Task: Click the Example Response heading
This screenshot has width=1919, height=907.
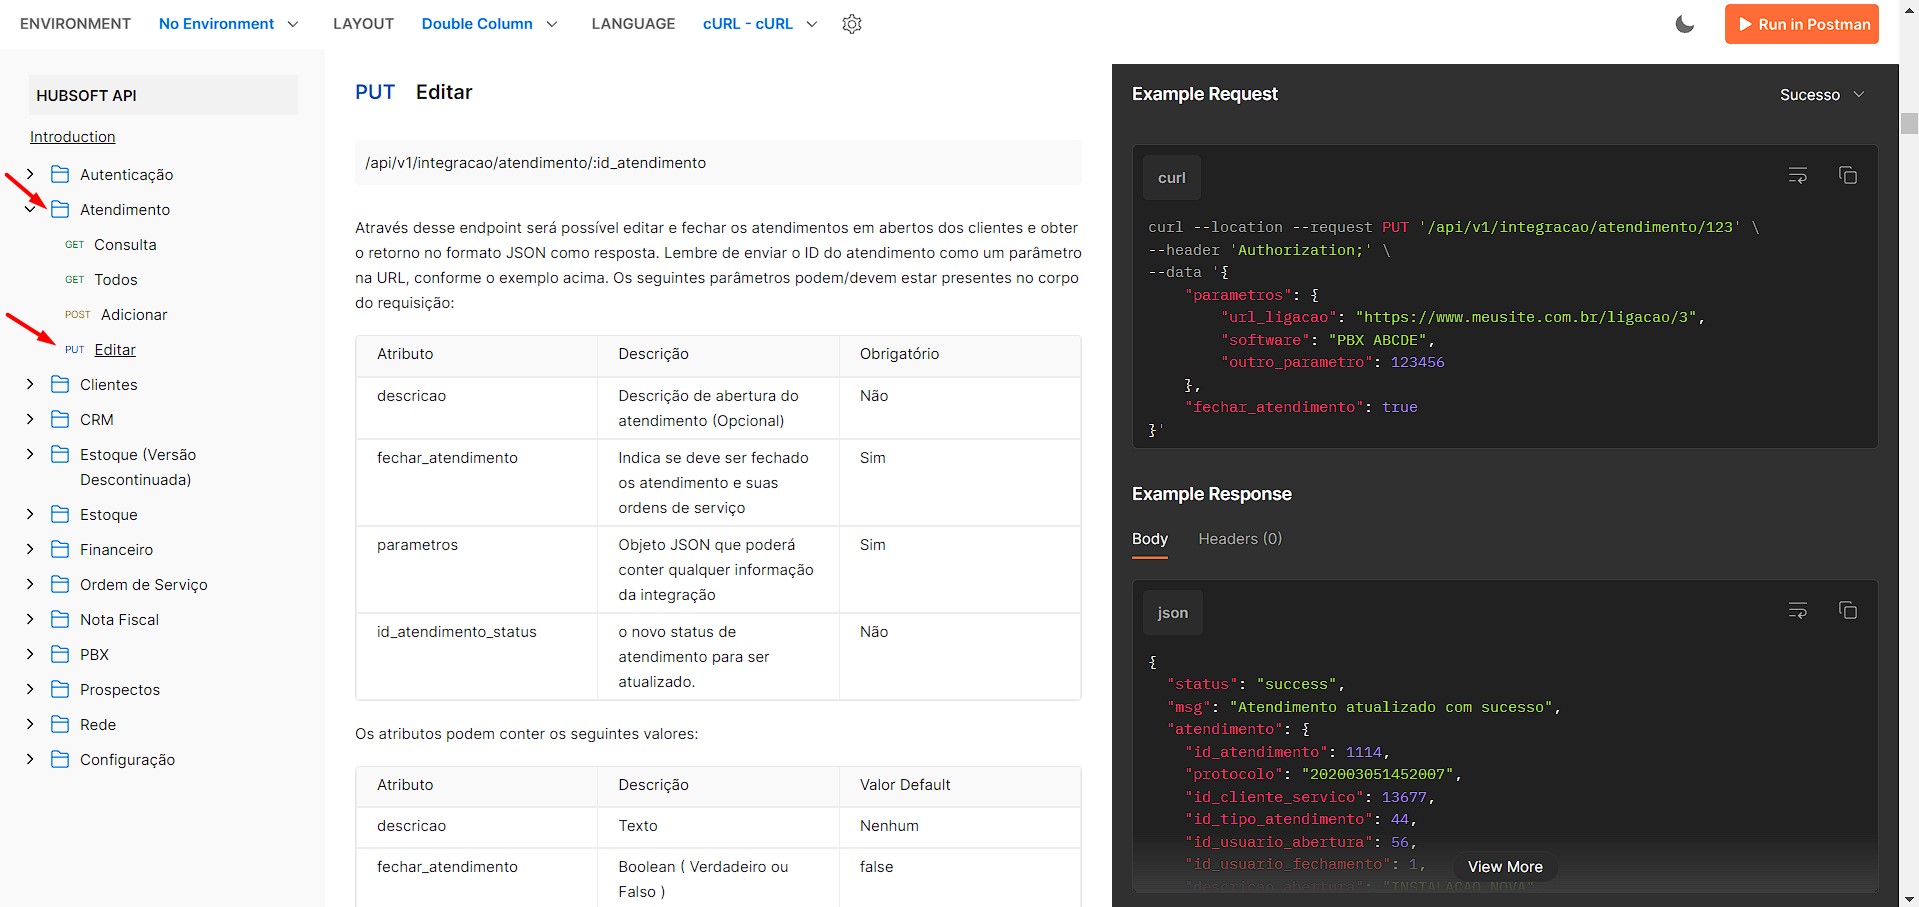Action: pyautogui.click(x=1211, y=494)
